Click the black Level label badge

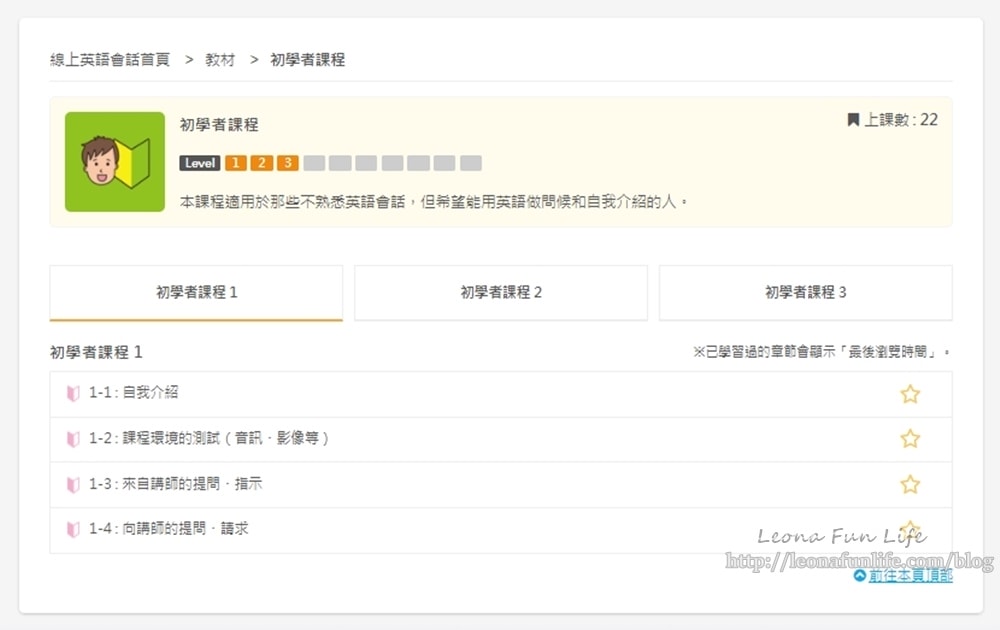(200, 163)
